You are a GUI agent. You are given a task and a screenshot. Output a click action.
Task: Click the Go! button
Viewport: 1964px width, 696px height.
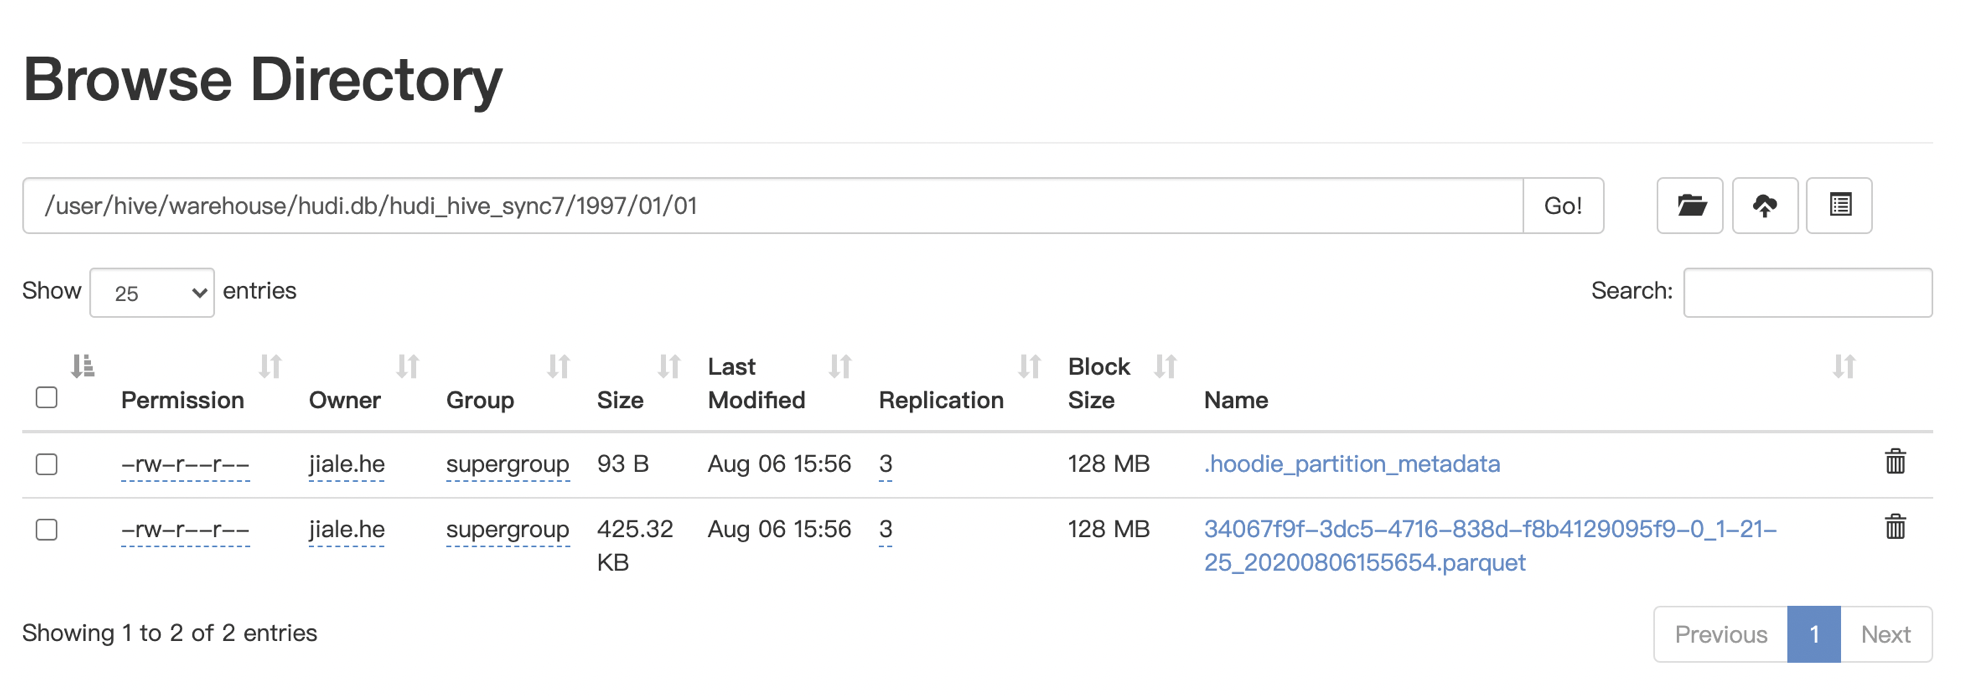[x=1563, y=206]
